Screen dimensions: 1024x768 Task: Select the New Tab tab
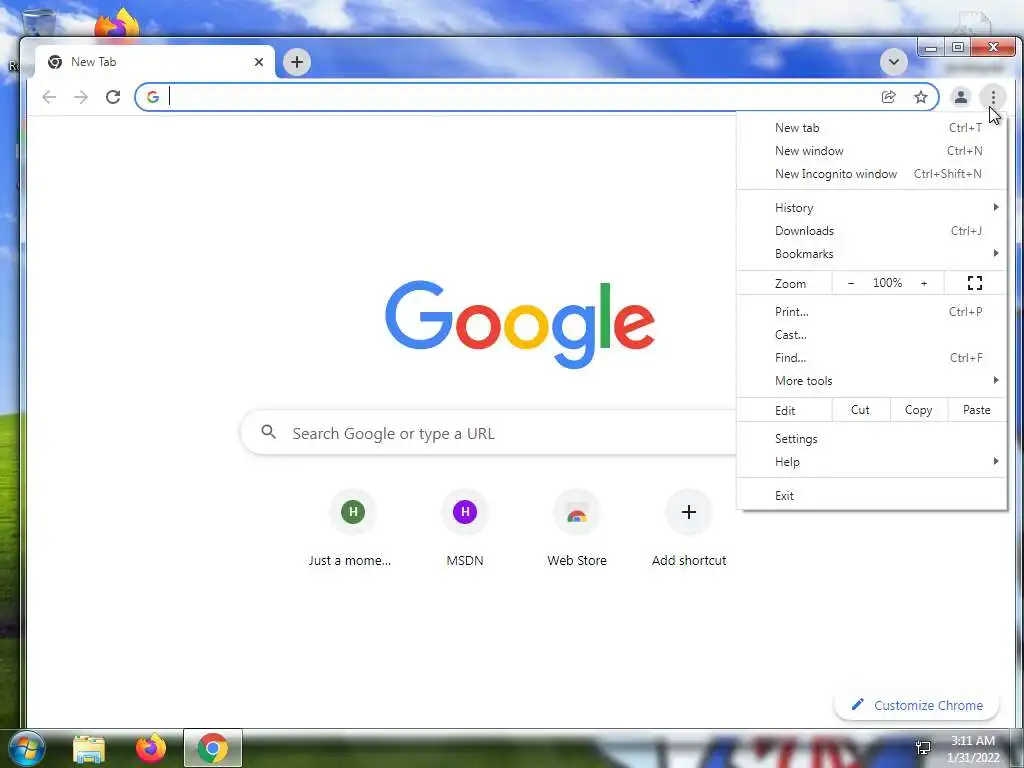click(155, 62)
